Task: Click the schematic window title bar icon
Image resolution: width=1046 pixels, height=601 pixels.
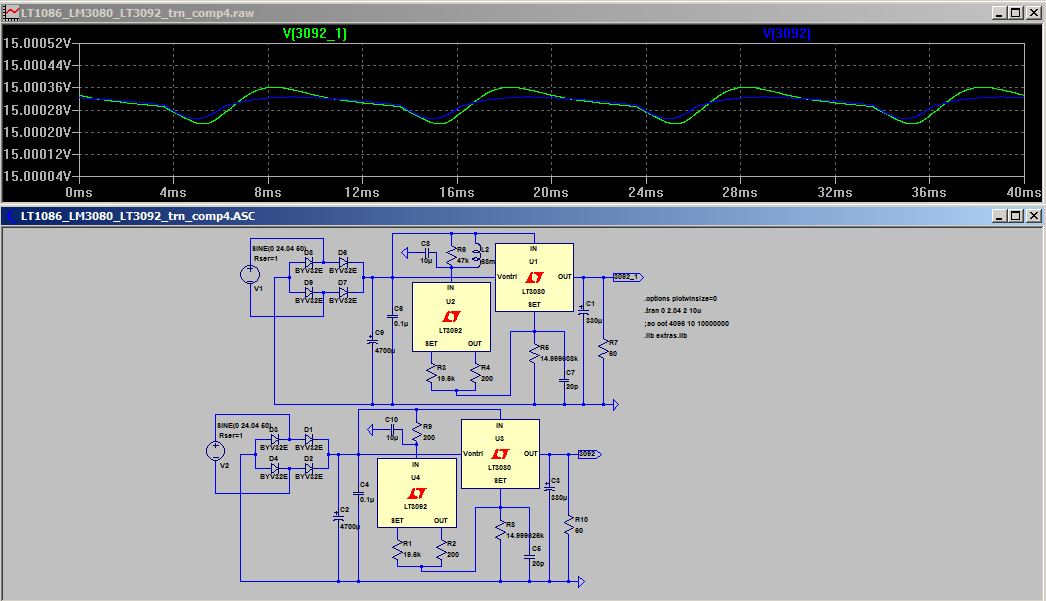Action: pos(10,215)
